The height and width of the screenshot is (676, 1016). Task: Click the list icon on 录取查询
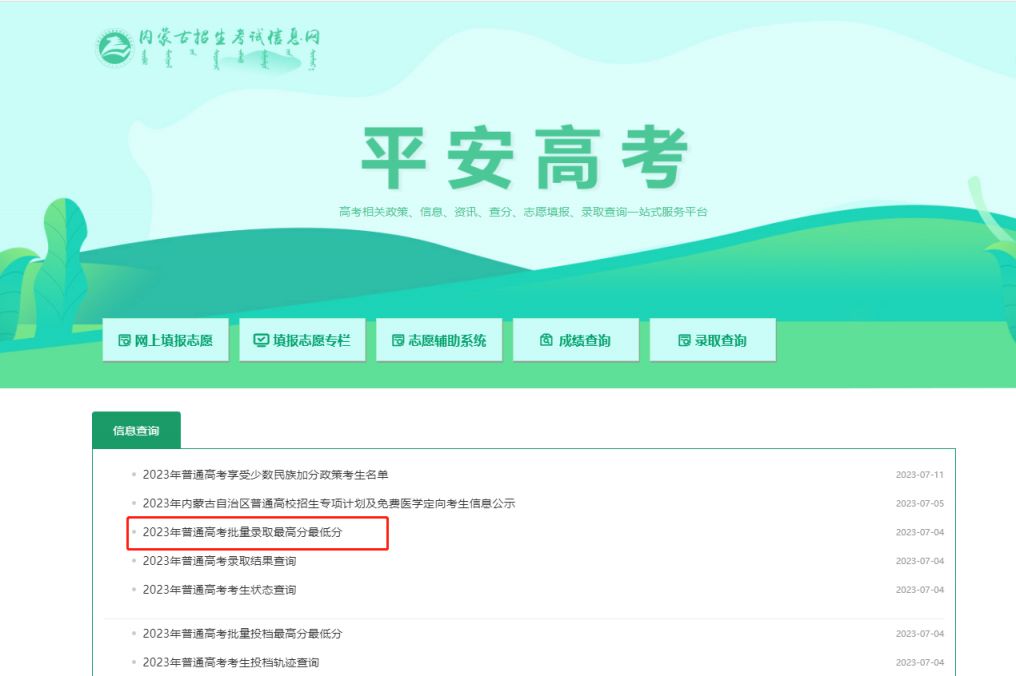point(684,340)
